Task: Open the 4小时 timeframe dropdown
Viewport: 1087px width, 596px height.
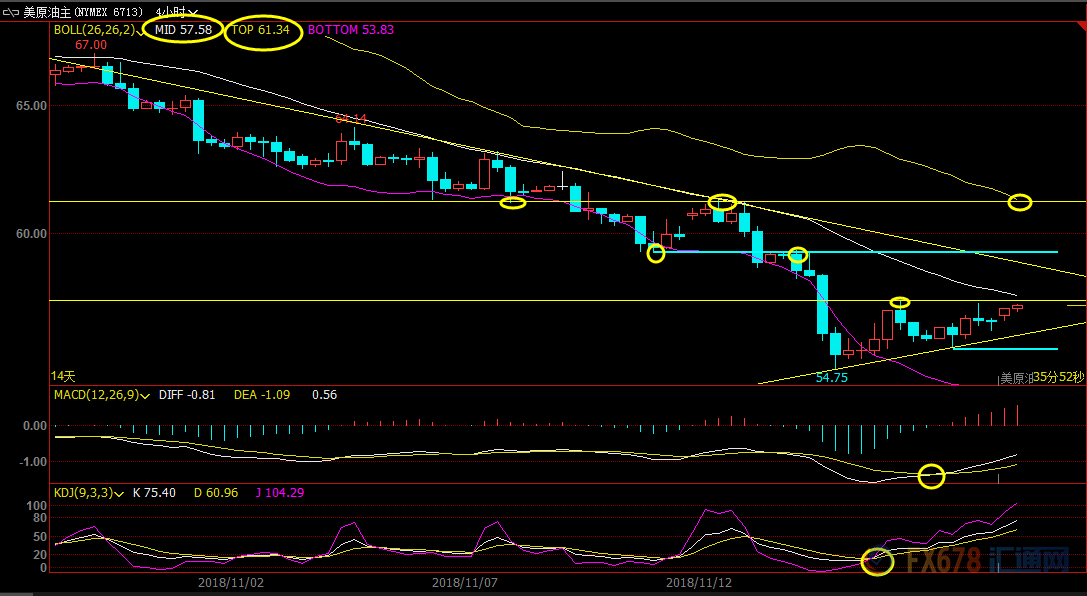Action: point(177,12)
